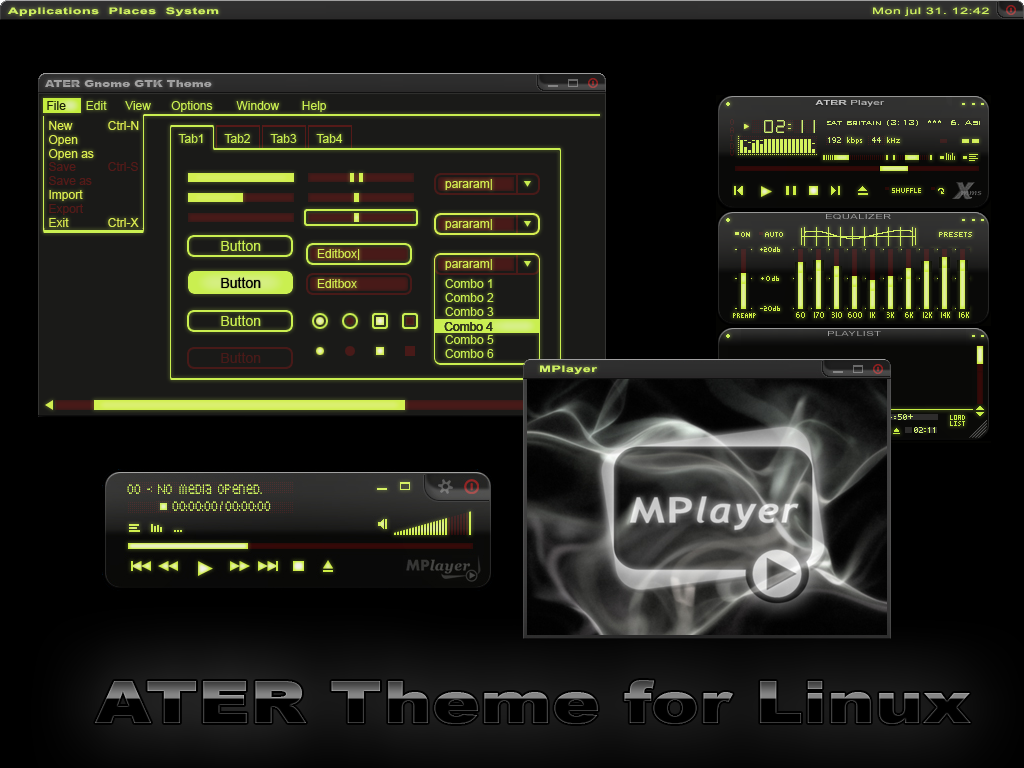
Task: Click the clock showing Mon jul 31
Action: 931,10
